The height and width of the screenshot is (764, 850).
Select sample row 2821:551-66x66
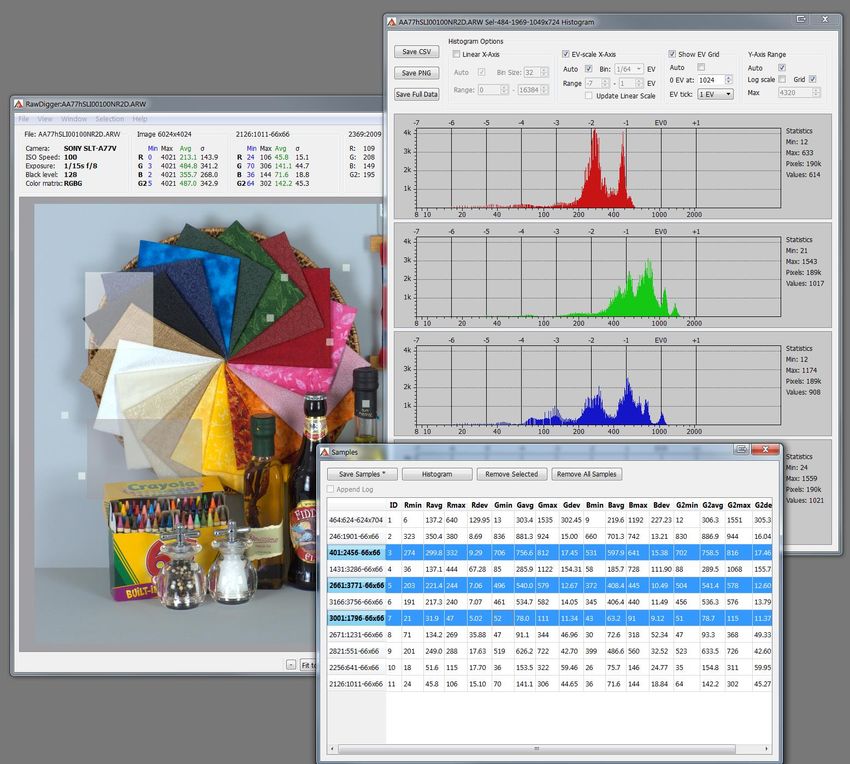tap(550, 651)
